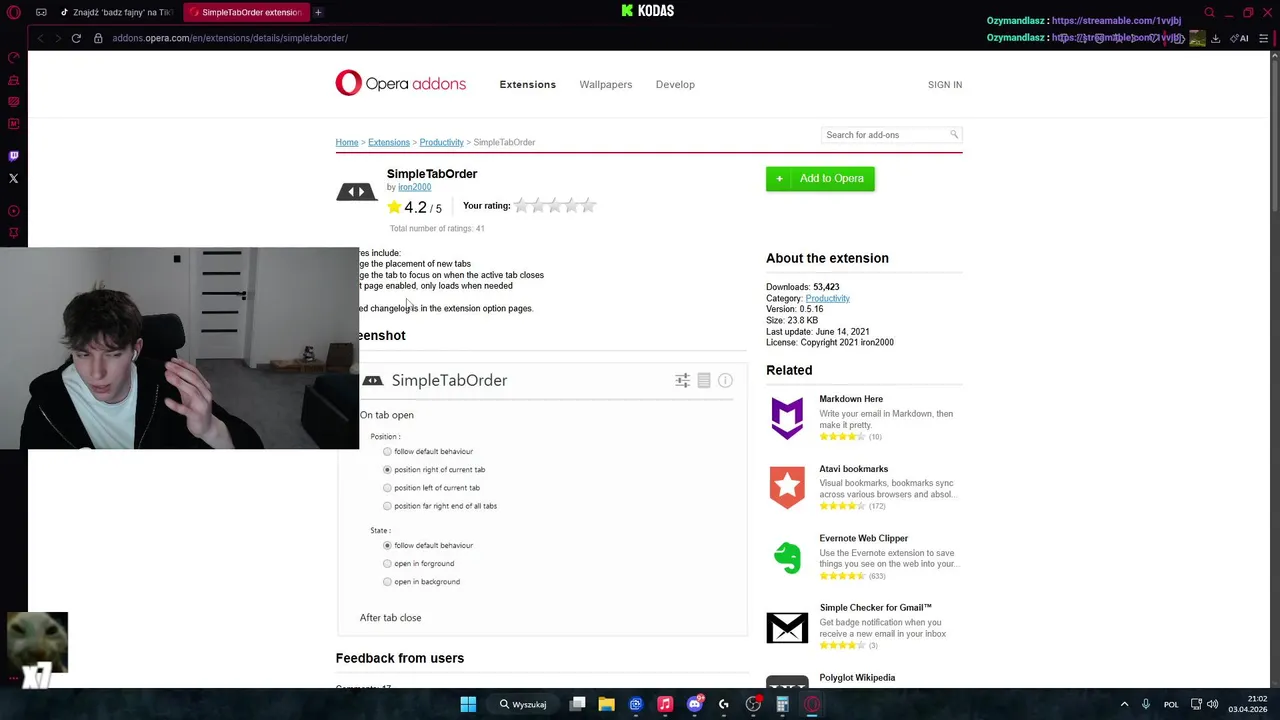Open Evernote Web Clipper title link
Image resolution: width=1280 pixels, height=720 pixels.
pos(863,538)
